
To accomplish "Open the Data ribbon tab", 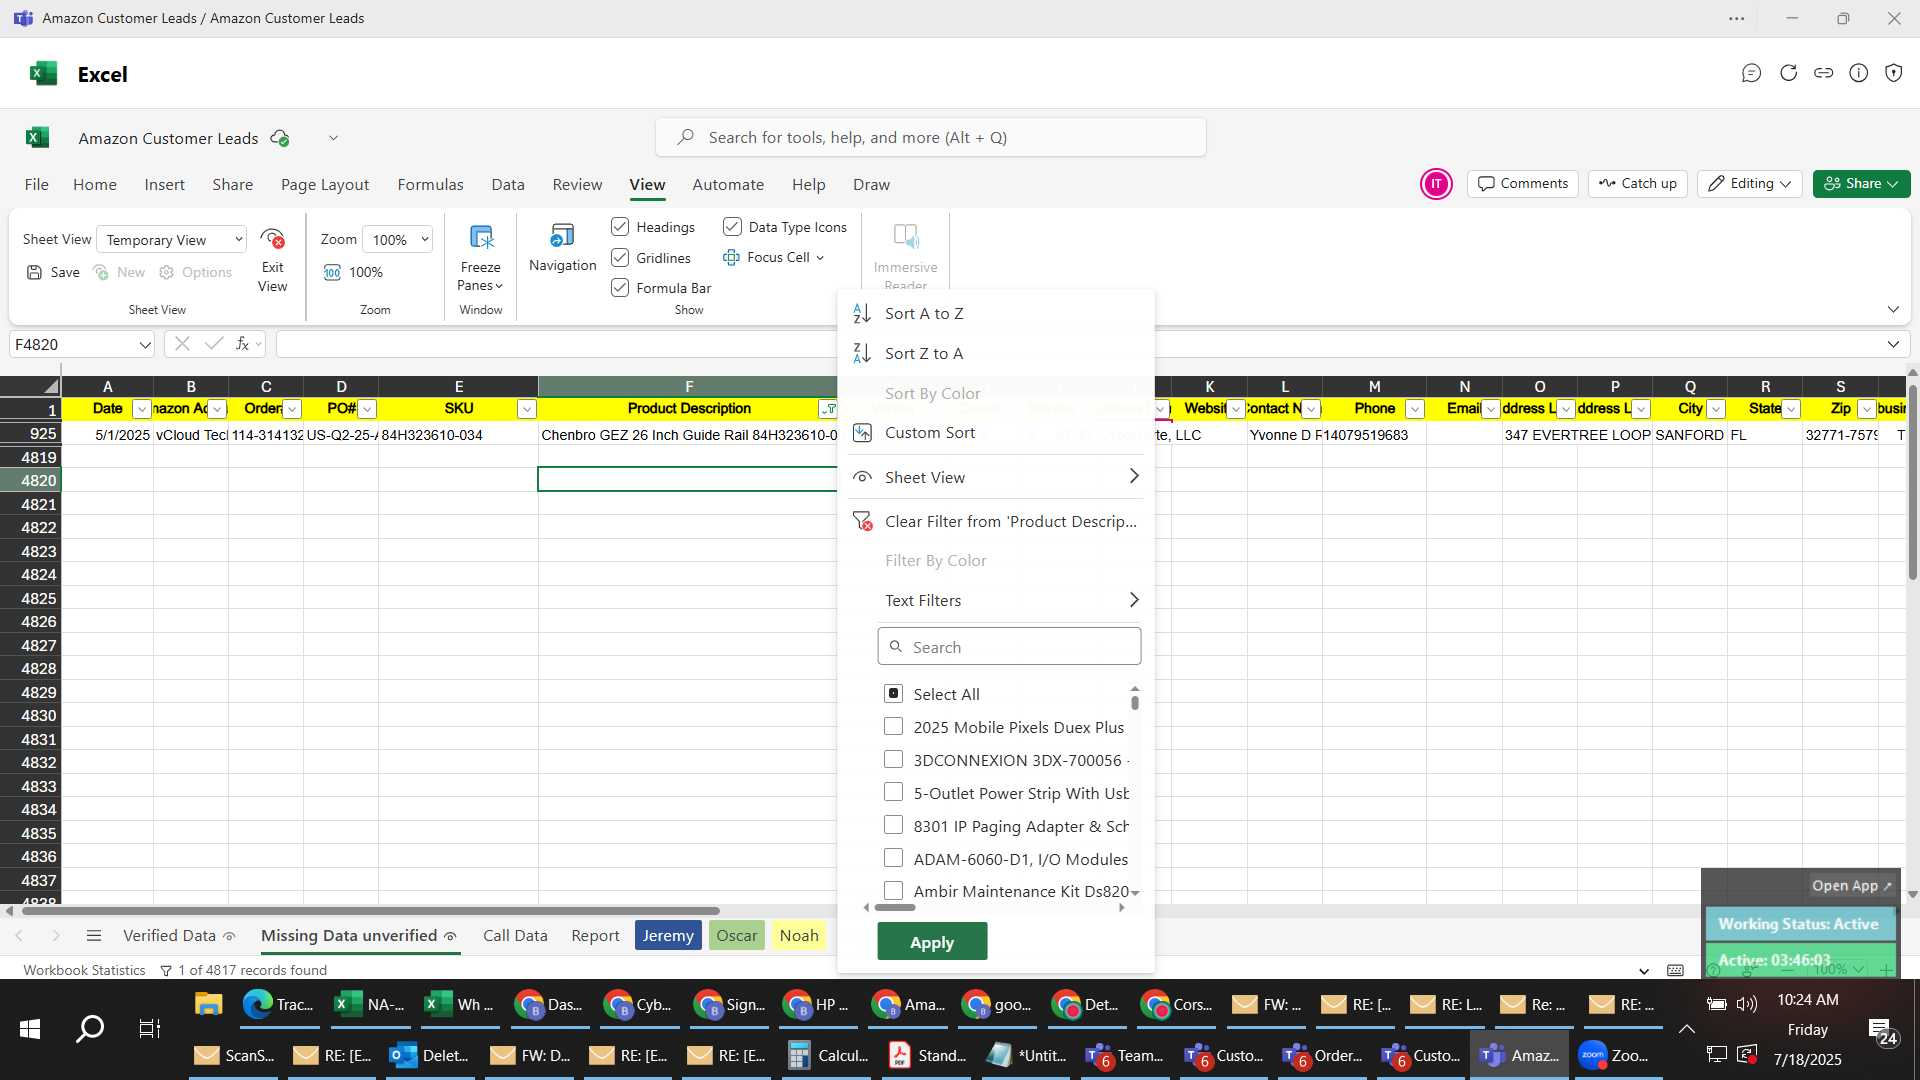I will click(508, 184).
